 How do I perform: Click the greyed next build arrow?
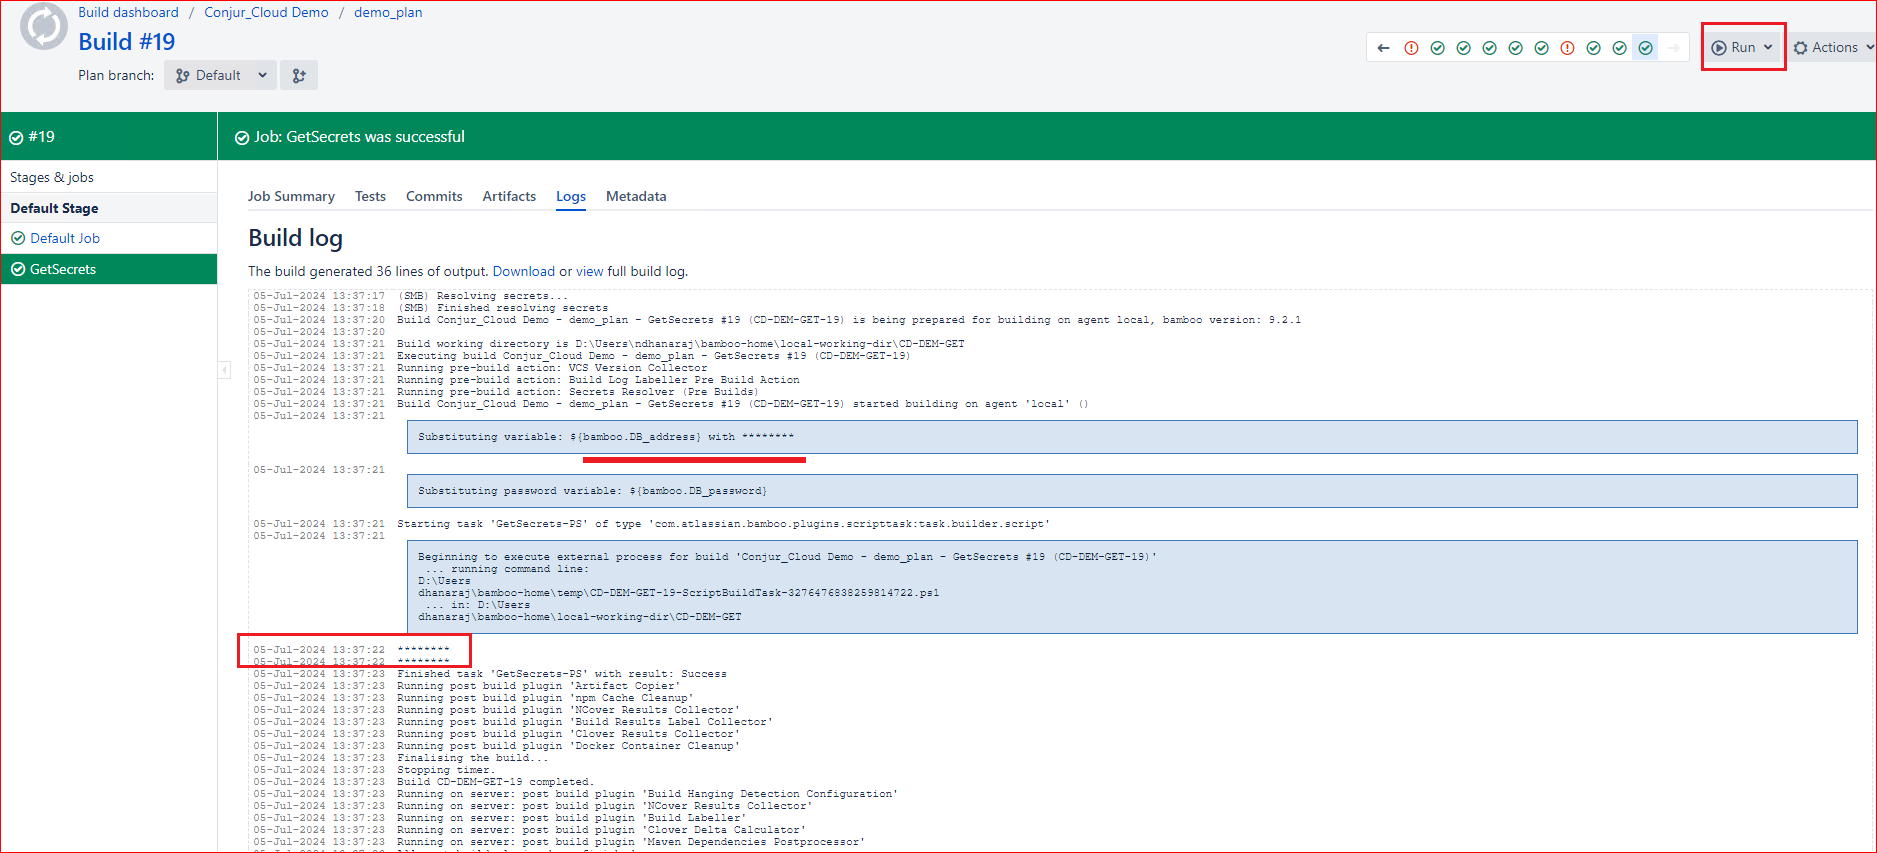pyautogui.click(x=1673, y=48)
